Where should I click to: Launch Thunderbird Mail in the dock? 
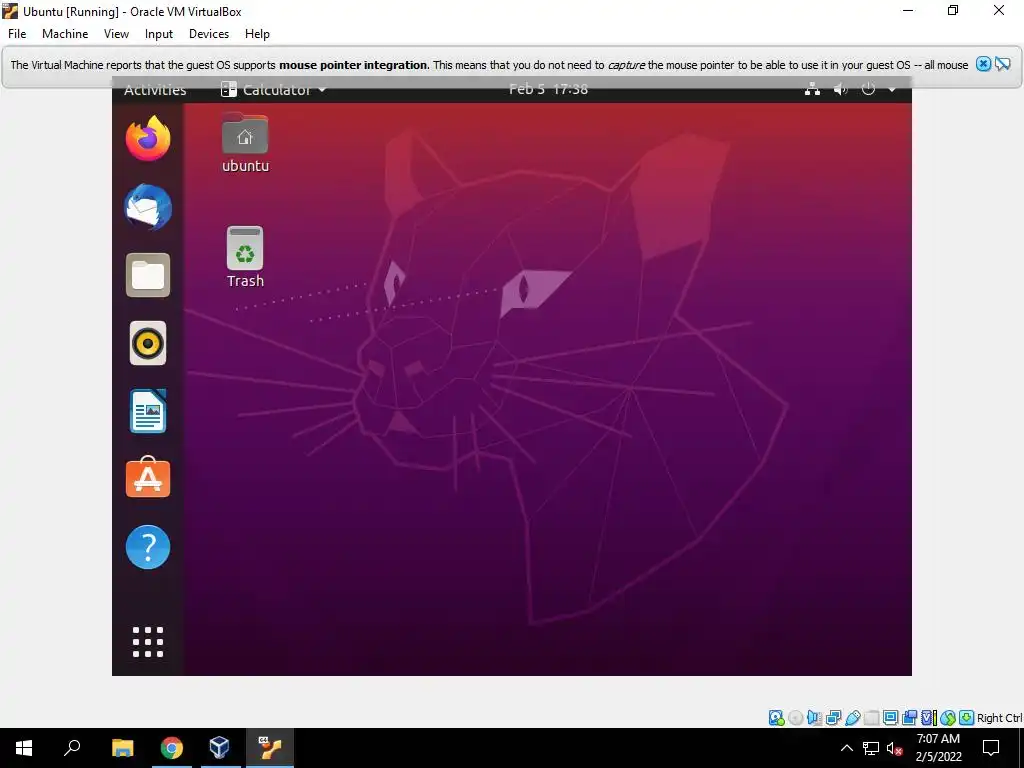pos(148,208)
